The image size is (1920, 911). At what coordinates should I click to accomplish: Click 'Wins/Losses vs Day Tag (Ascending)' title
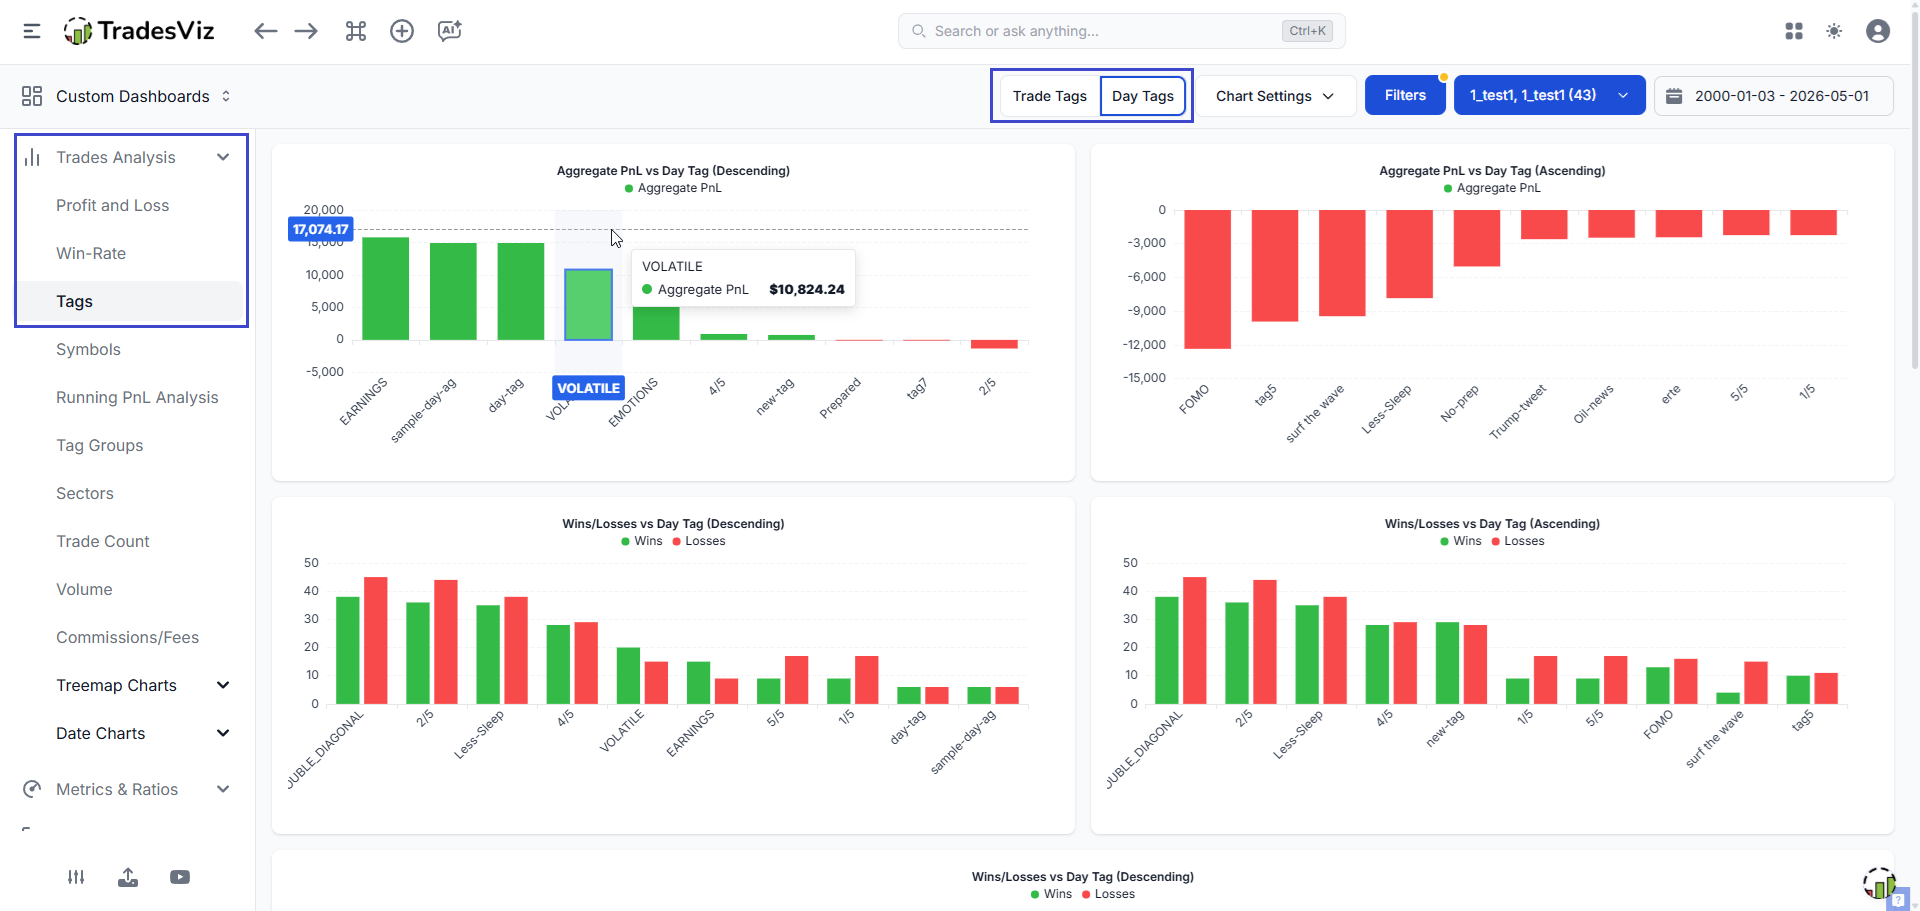(1492, 524)
